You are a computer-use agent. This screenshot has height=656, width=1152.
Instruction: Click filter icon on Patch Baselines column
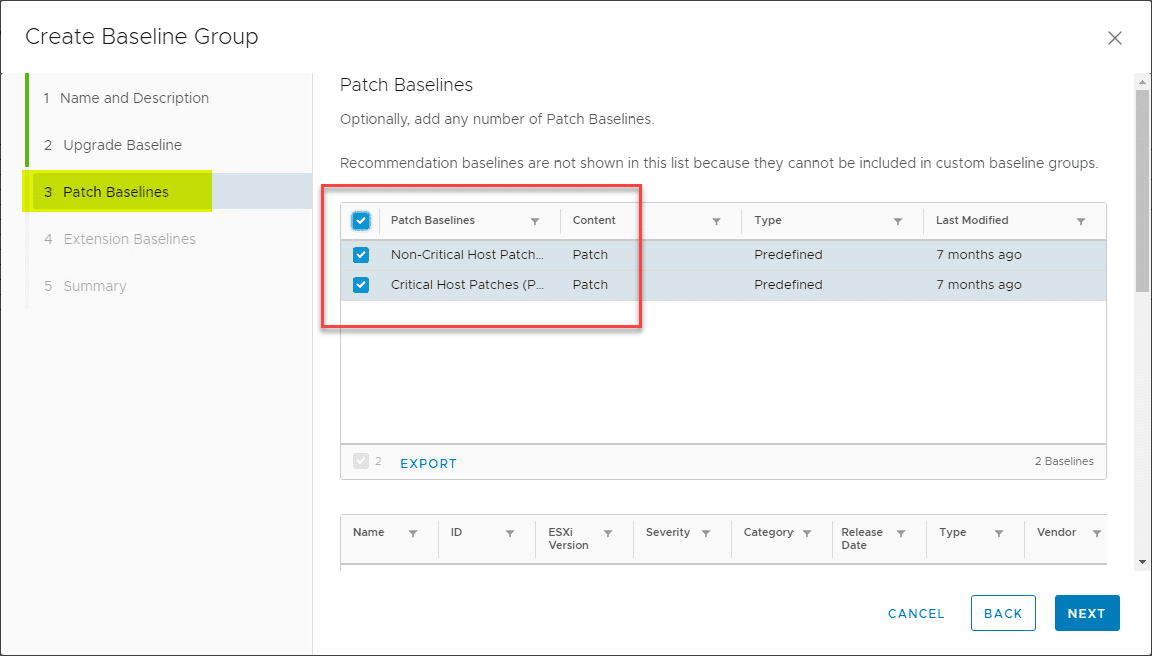click(535, 221)
